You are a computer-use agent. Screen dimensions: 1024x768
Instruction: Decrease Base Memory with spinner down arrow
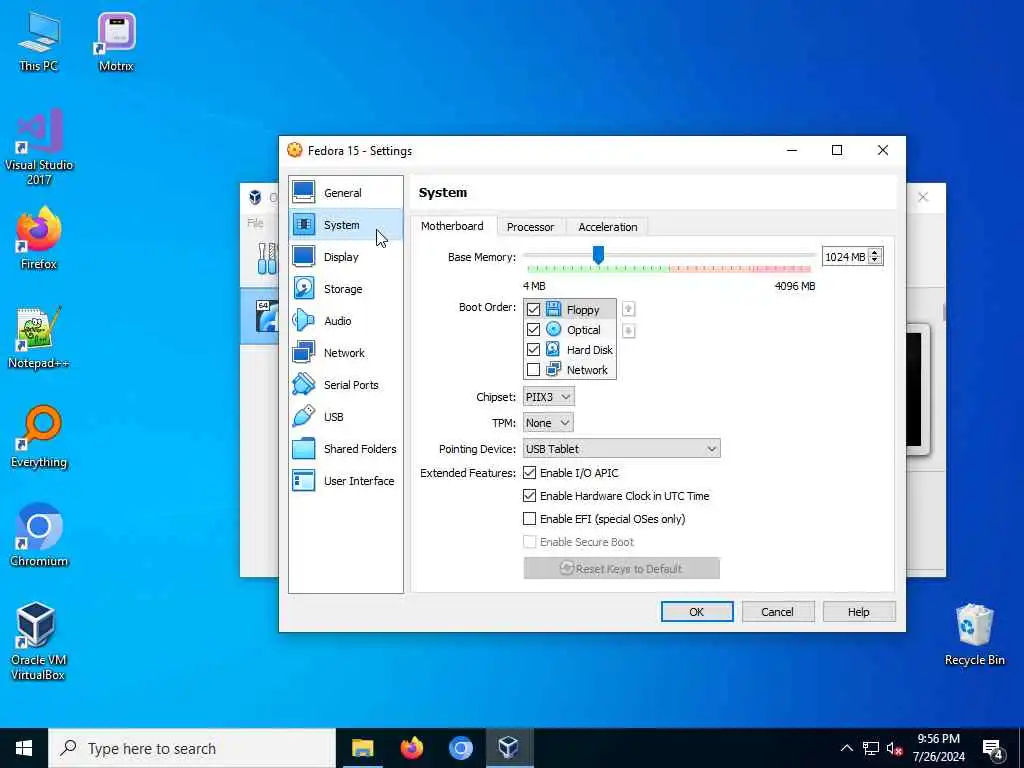(x=875, y=261)
